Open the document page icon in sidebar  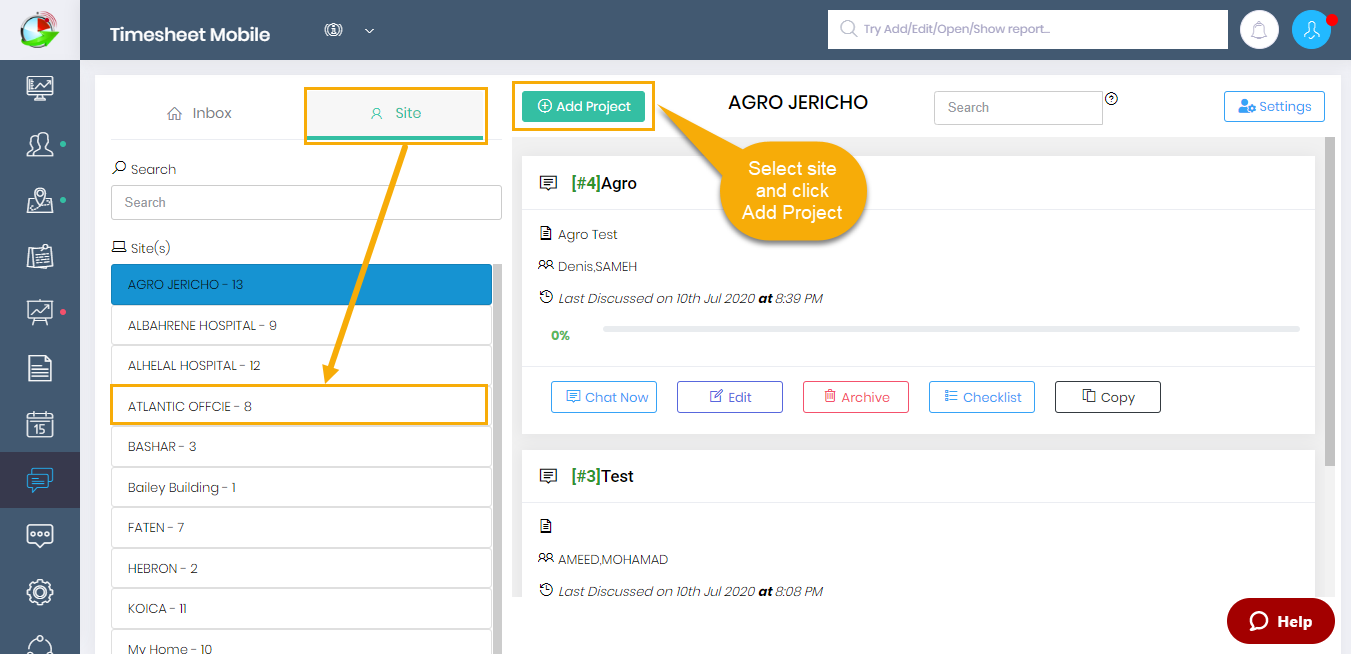pos(40,368)
